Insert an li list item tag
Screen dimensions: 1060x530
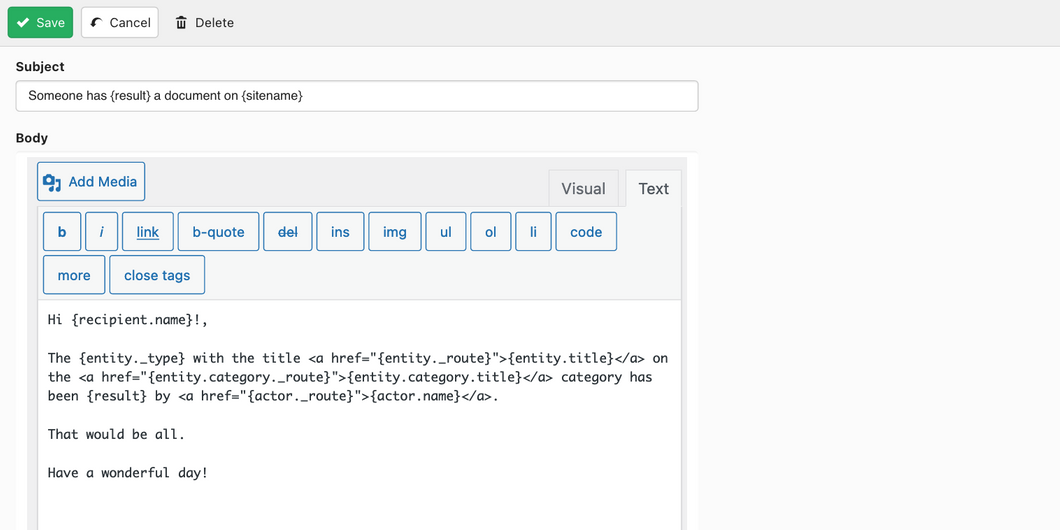pos(533,232)
